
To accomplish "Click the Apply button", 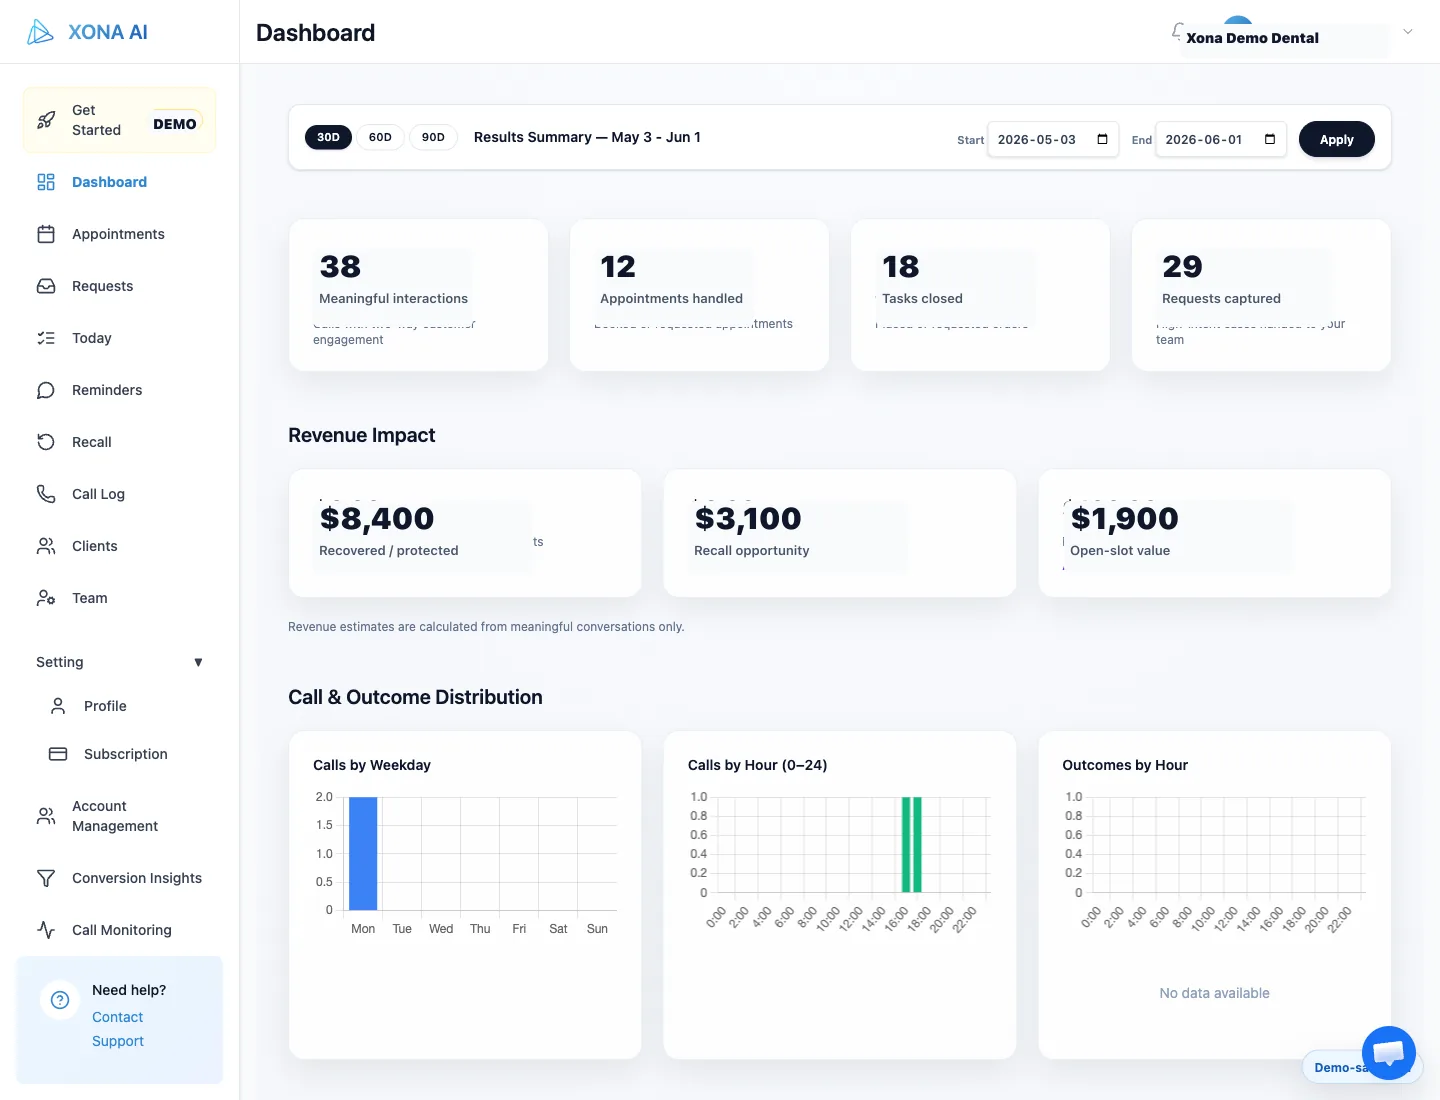I will (1336, 139).
